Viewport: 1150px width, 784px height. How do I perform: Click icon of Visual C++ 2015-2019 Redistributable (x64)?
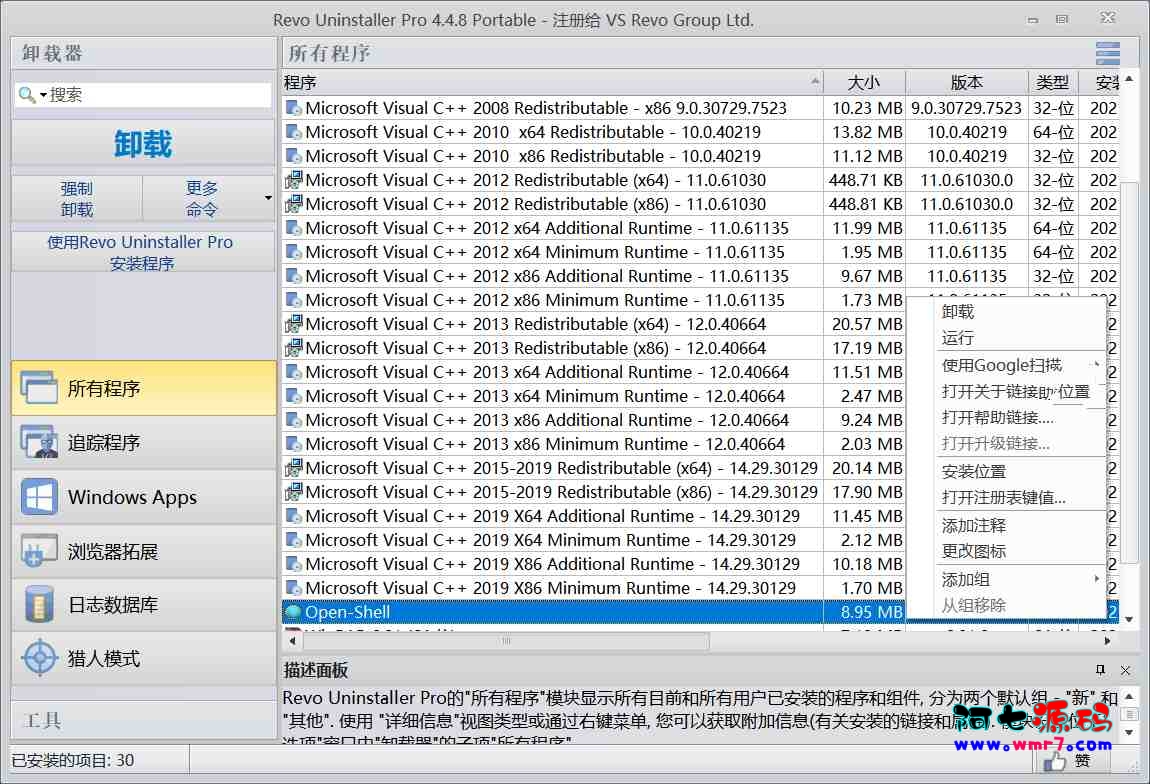tap(293, 468)
